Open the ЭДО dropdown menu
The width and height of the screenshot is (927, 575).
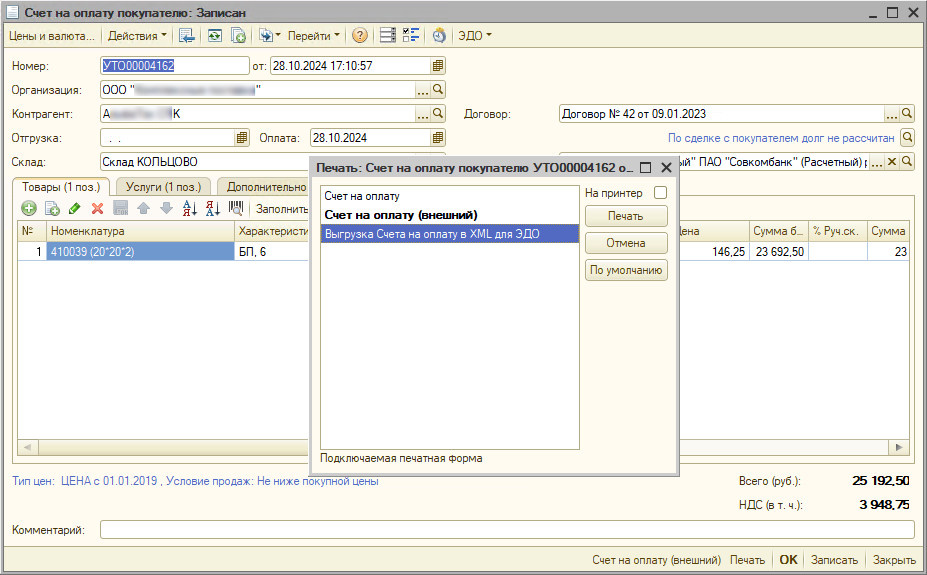pos(475,35)
